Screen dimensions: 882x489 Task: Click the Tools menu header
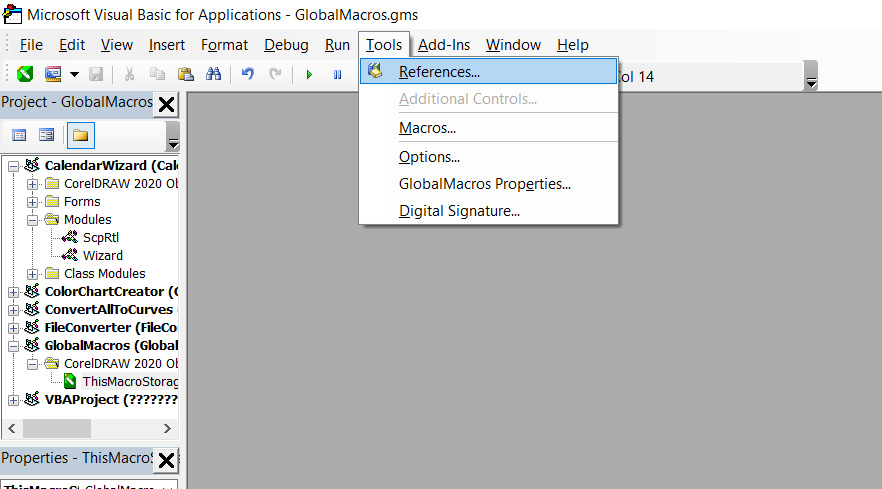click(x=384, y=44)
